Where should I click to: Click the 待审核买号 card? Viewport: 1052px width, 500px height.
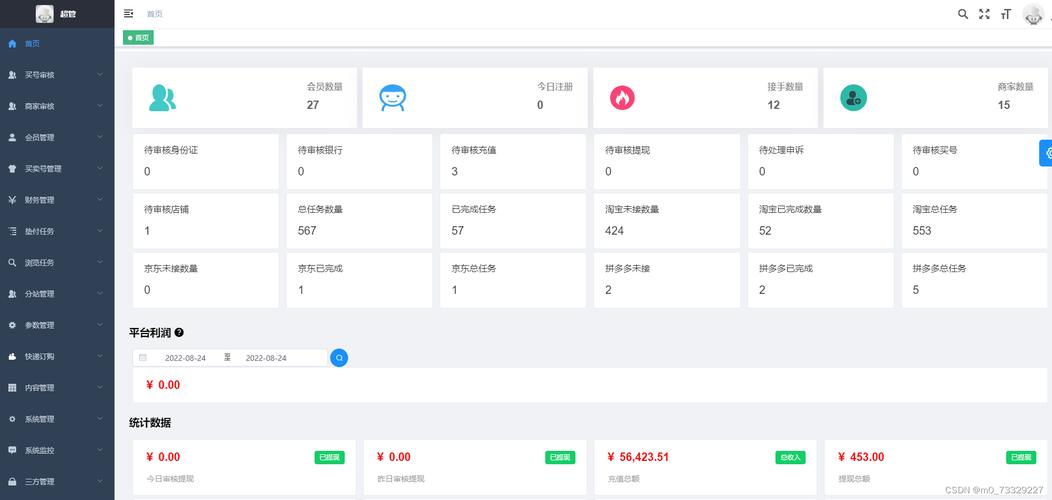974,162
